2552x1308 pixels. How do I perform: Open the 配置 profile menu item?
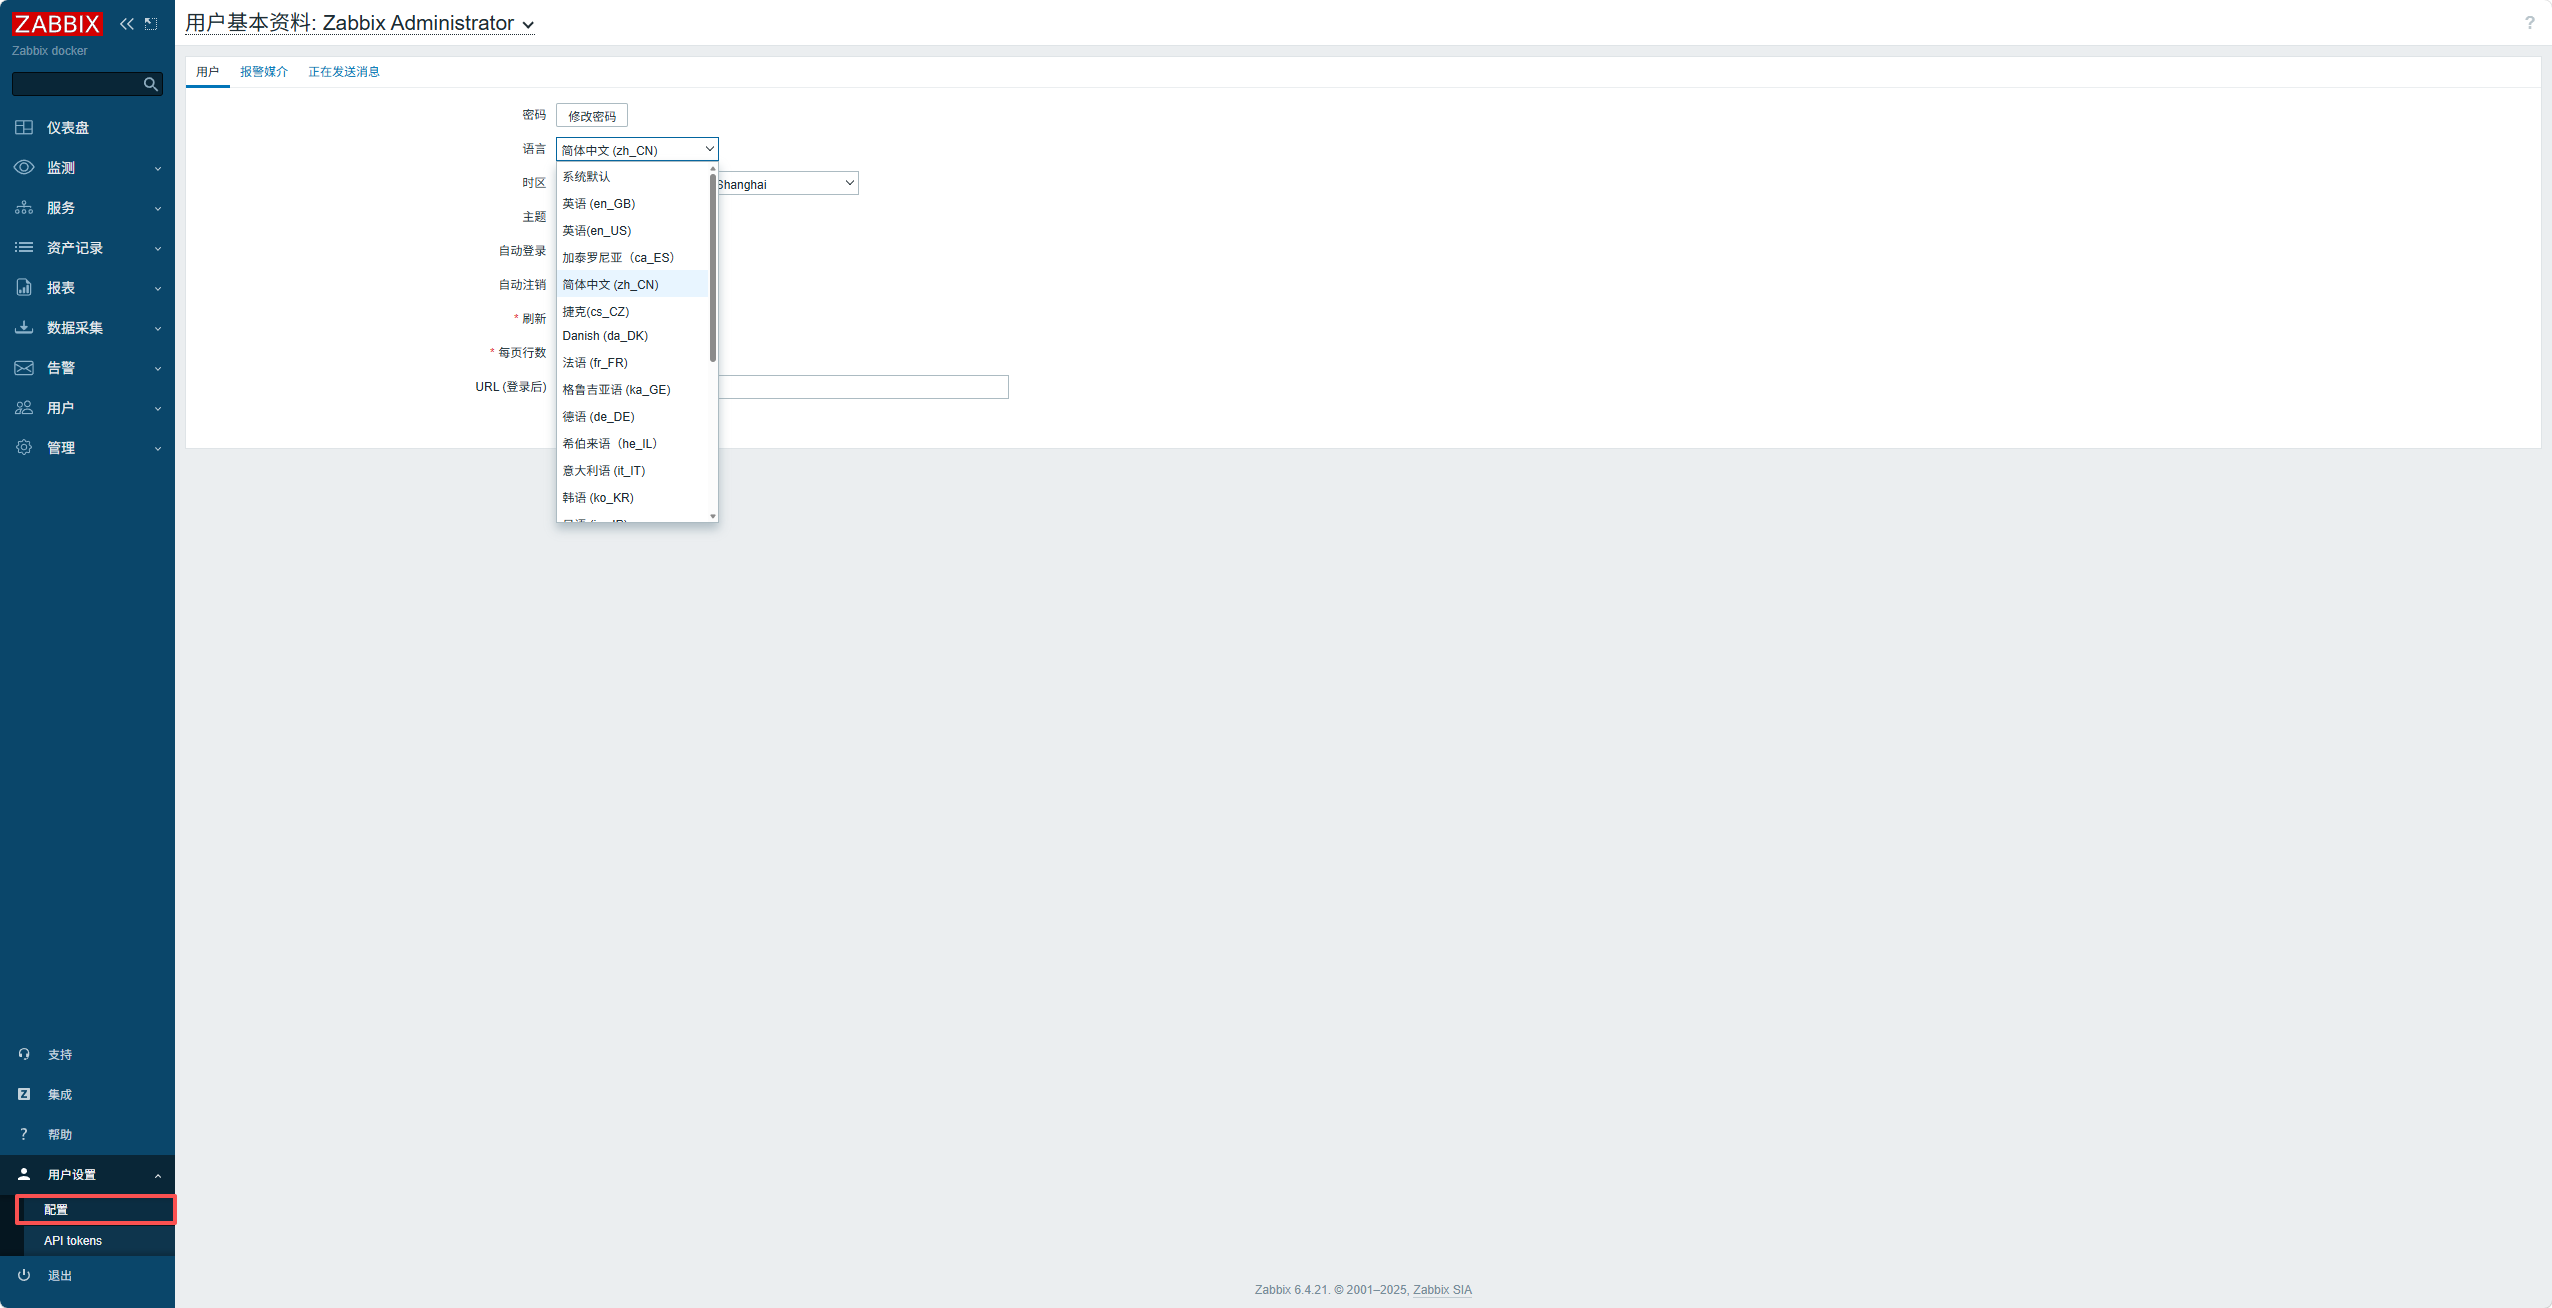(97, 1209)
